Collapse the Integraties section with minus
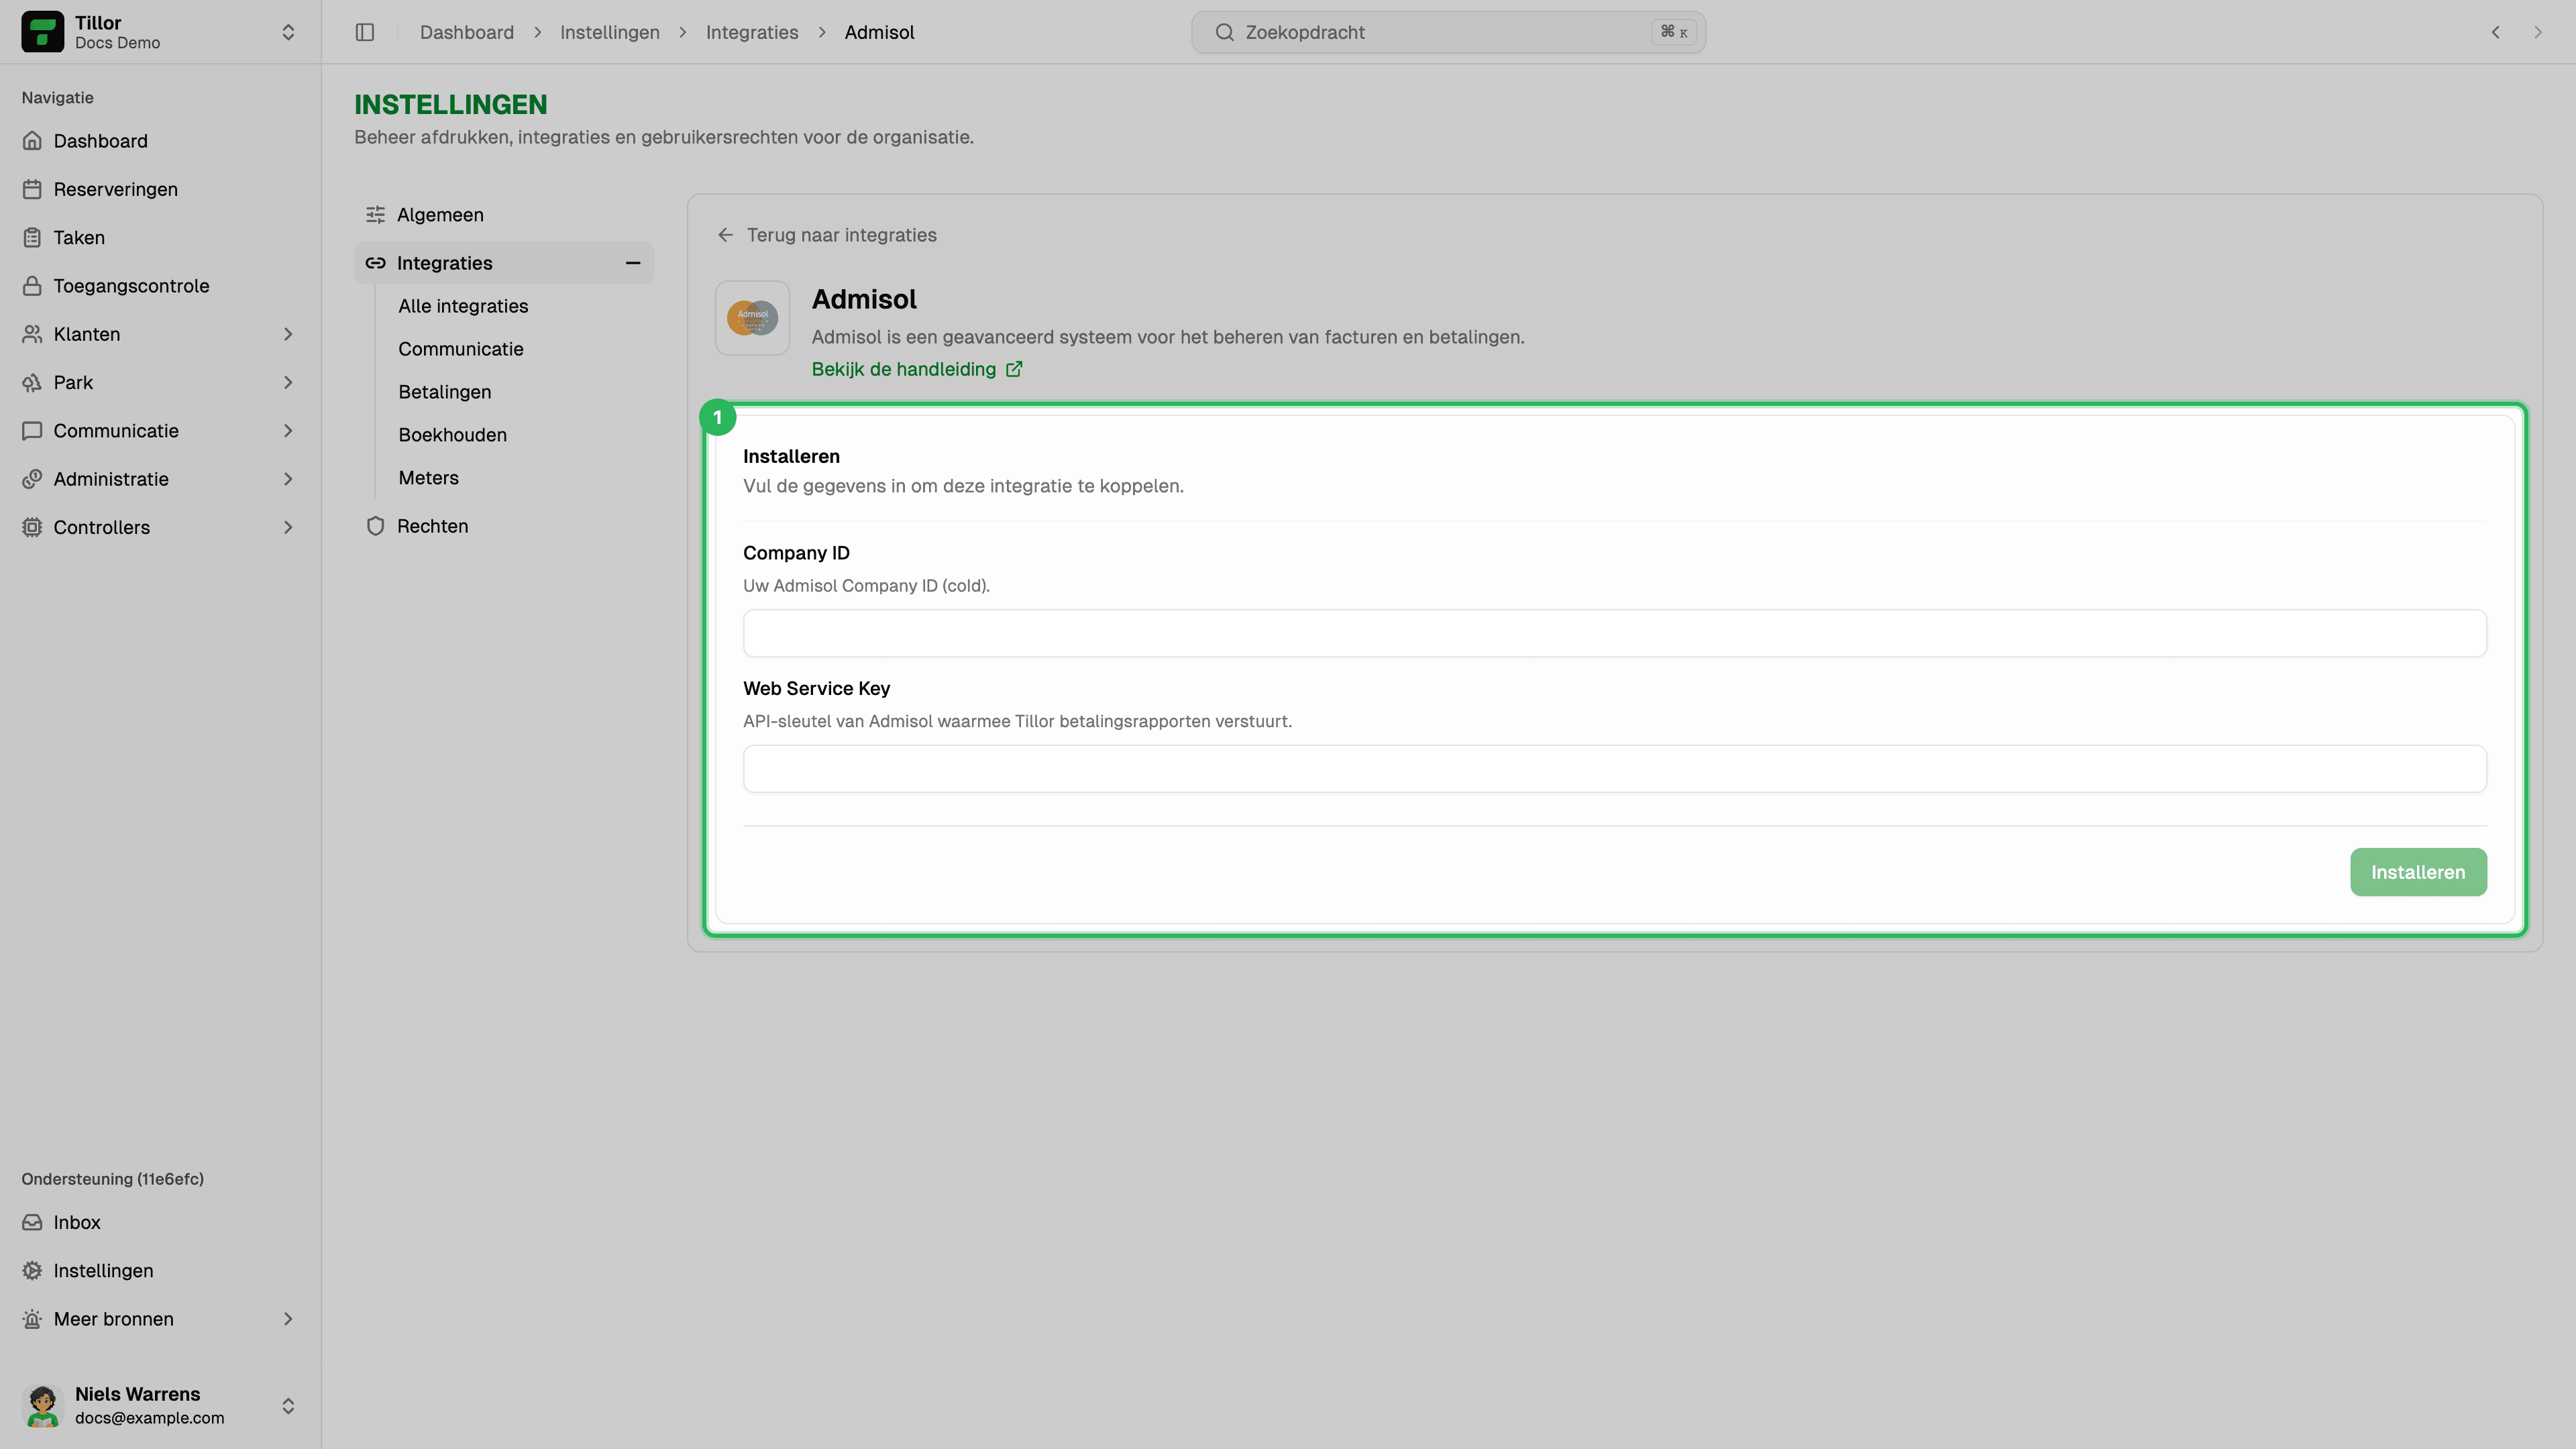 click(x=632, y=263)
